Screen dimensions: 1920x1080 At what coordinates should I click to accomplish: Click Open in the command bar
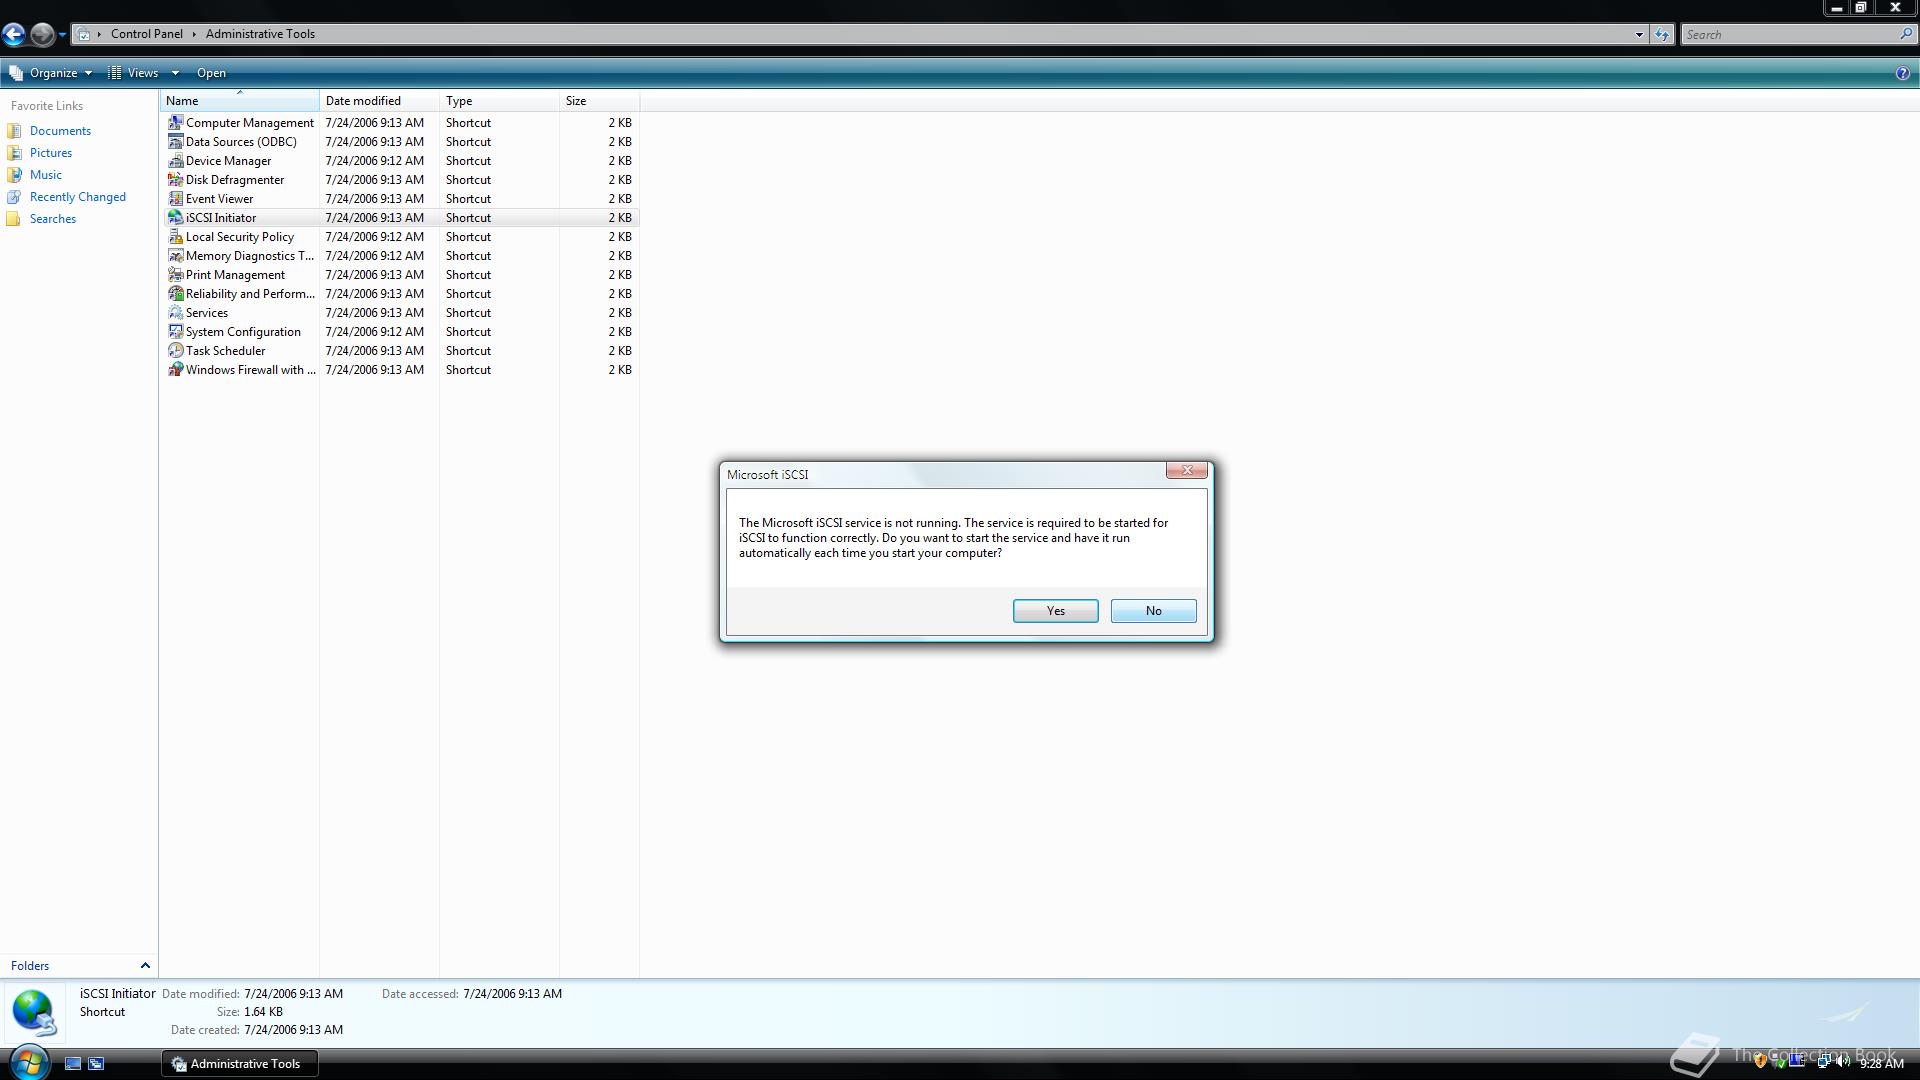point(211,73)
